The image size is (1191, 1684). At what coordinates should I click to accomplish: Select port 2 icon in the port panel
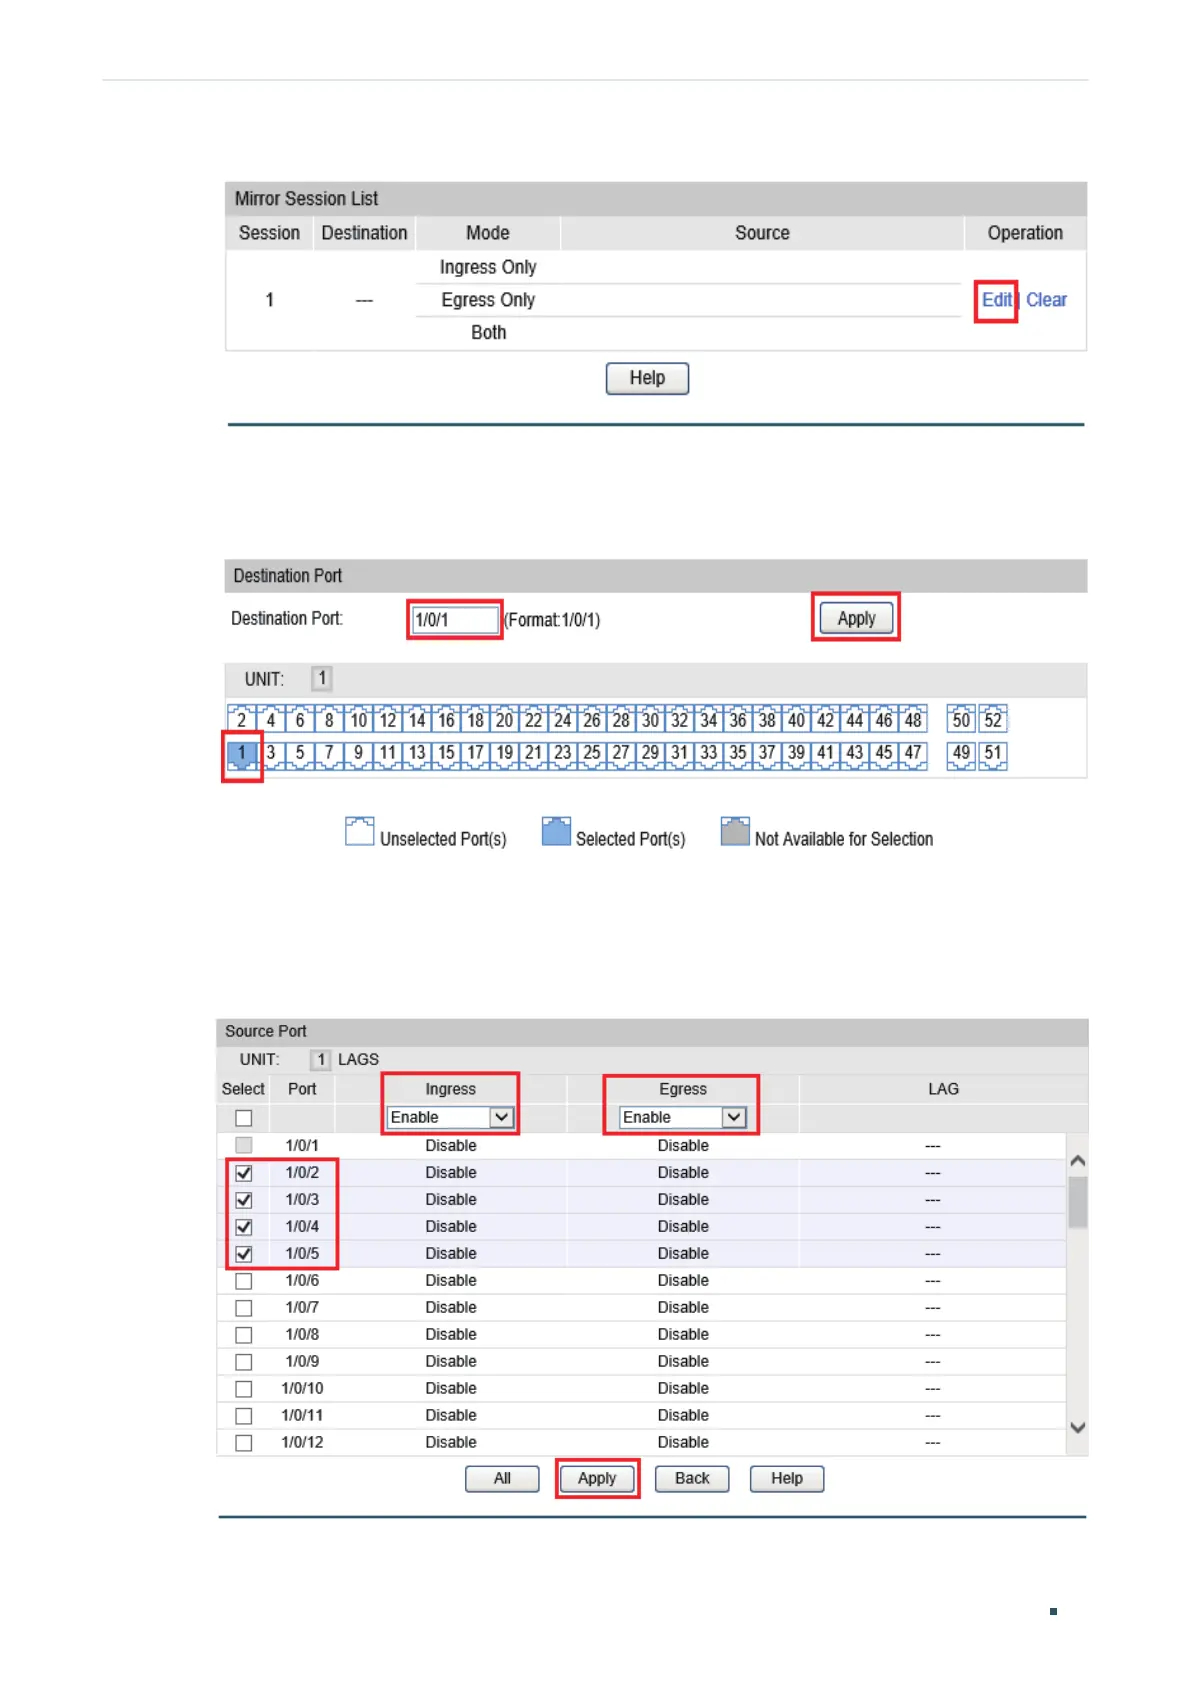(x=241, y=719)
